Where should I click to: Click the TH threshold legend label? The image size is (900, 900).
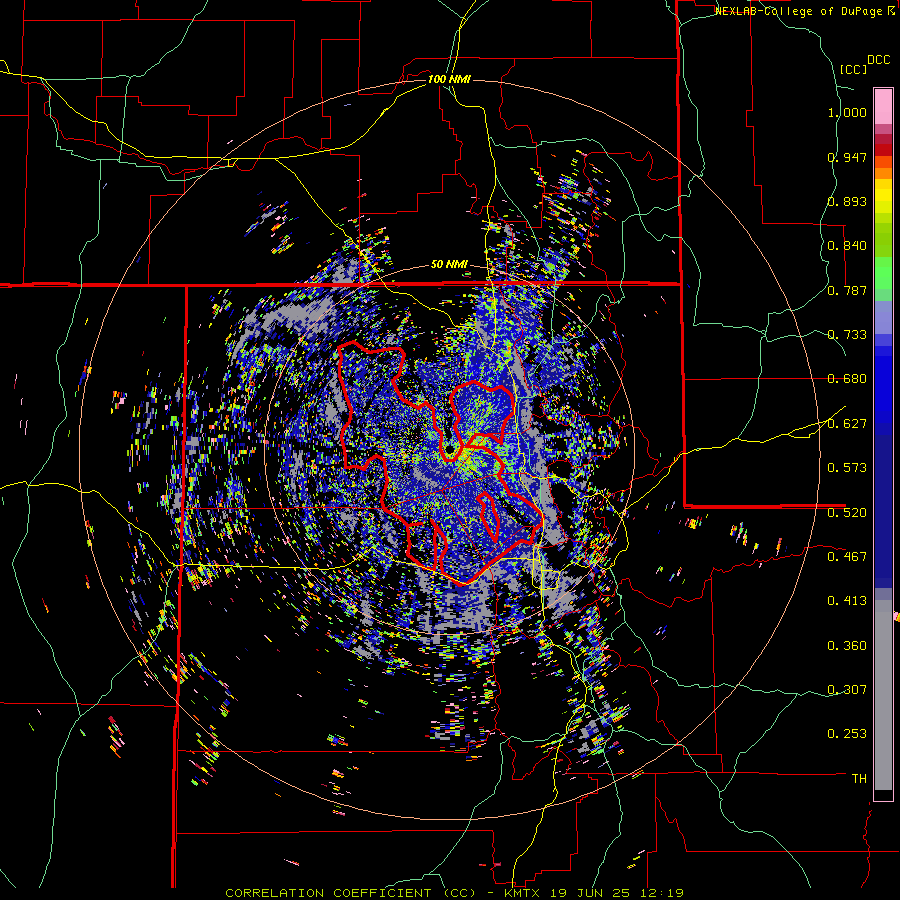click(x=859, y=779)
